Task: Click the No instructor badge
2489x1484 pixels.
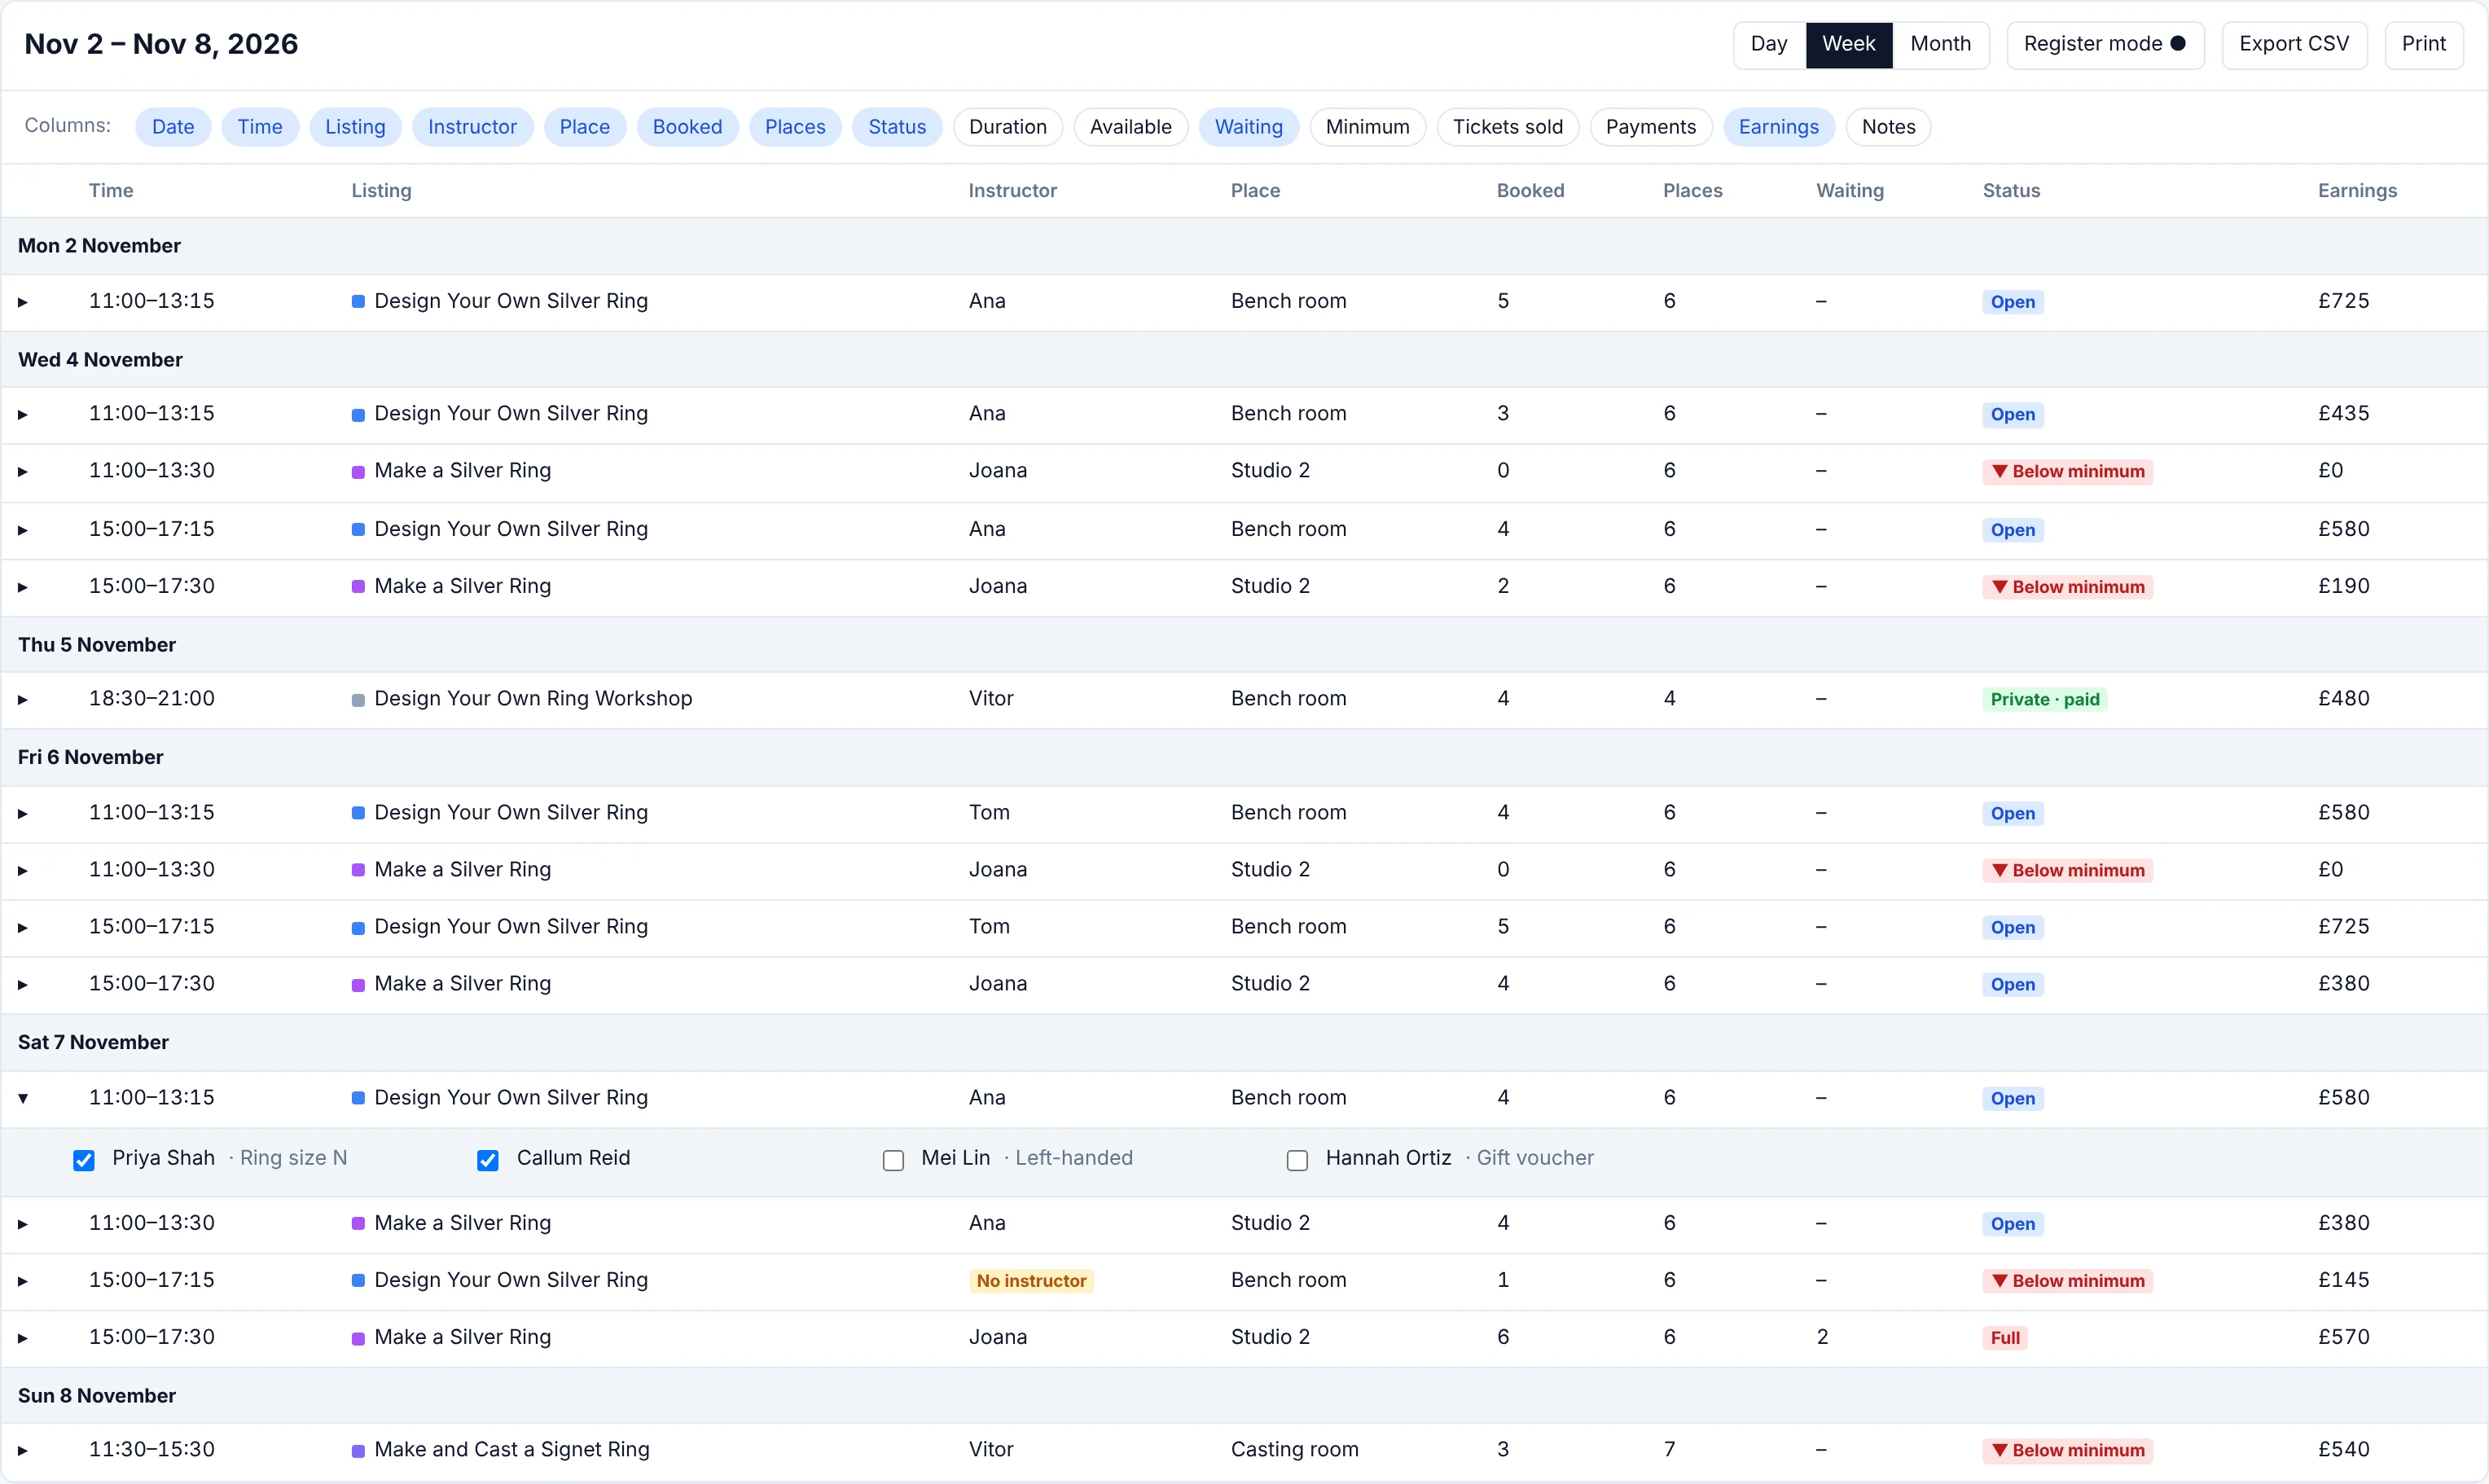Action: (1031, 1281)
